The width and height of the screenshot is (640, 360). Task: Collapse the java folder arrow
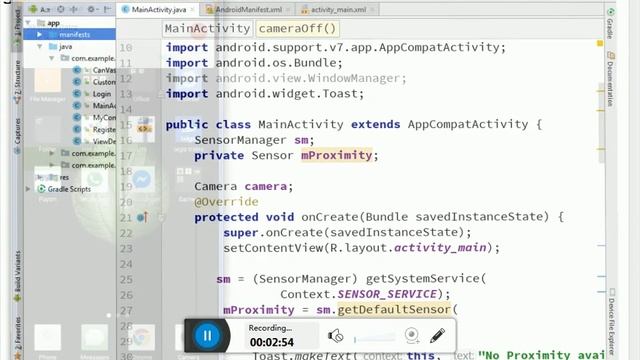click(40, 47)
